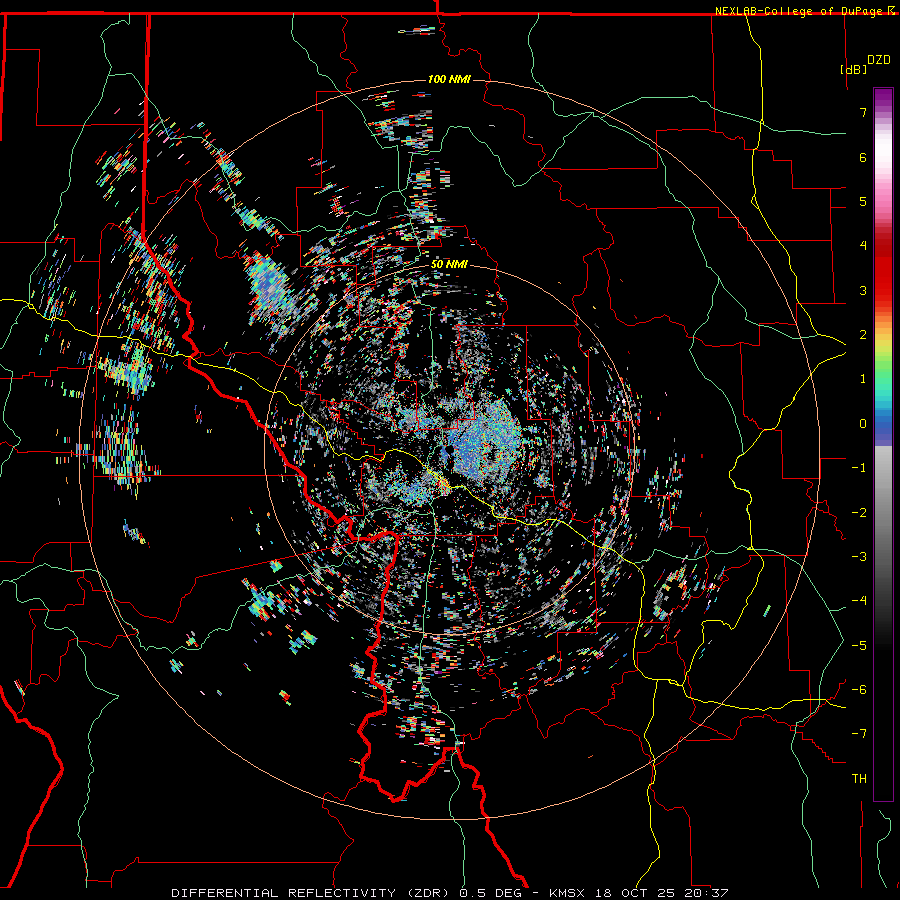This screenshot has height=900, width=900.
Task: Click the KMSX 18 OCT 25 20:37 timestamp
Action: pyautogui.click(x=639, y=893)
